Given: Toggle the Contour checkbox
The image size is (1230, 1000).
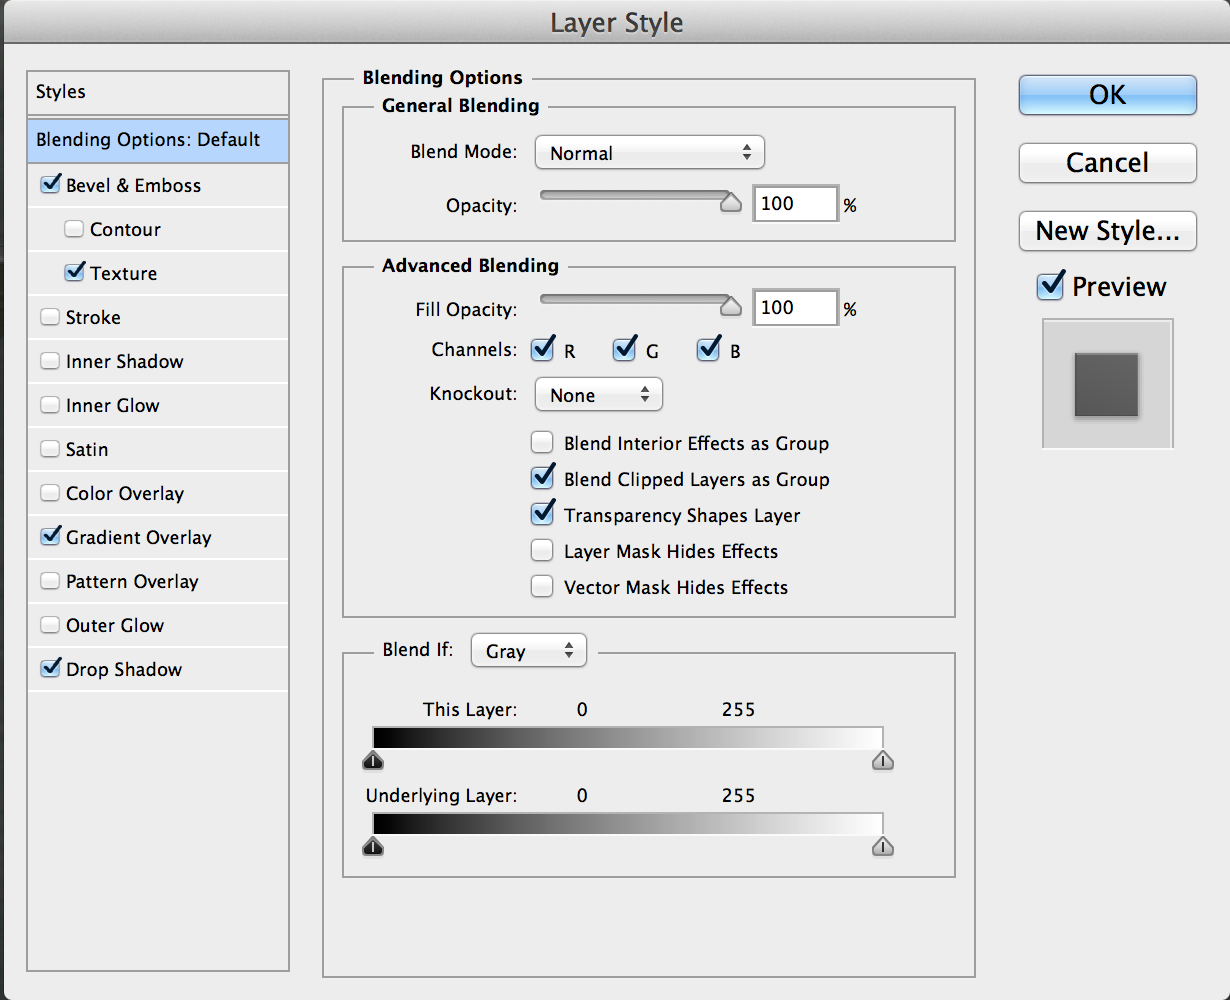Looking at the screenshot, I should [x=74, y=229].
